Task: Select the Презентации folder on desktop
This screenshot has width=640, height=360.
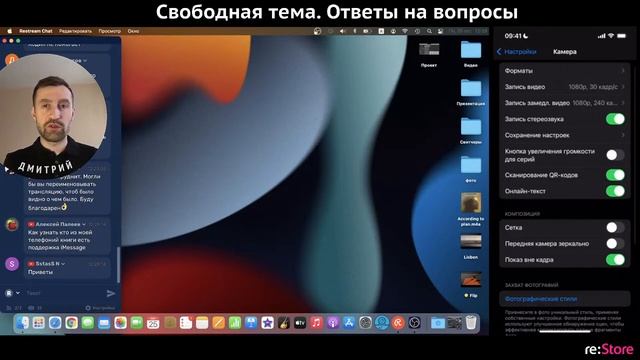Action: (471, 89)
